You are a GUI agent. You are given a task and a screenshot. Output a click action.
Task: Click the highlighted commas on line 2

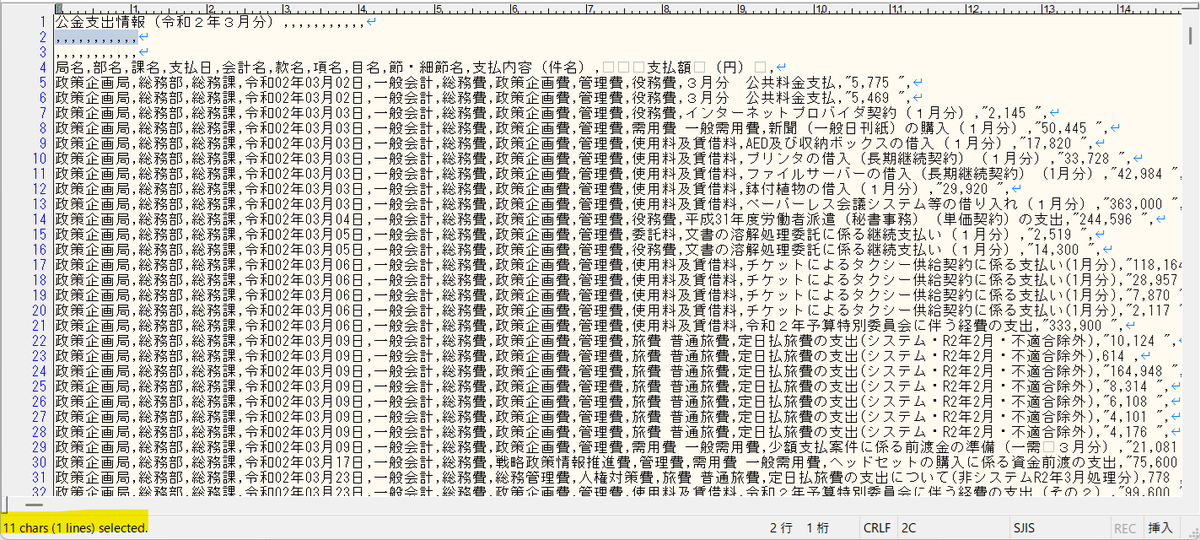[92, 37]
